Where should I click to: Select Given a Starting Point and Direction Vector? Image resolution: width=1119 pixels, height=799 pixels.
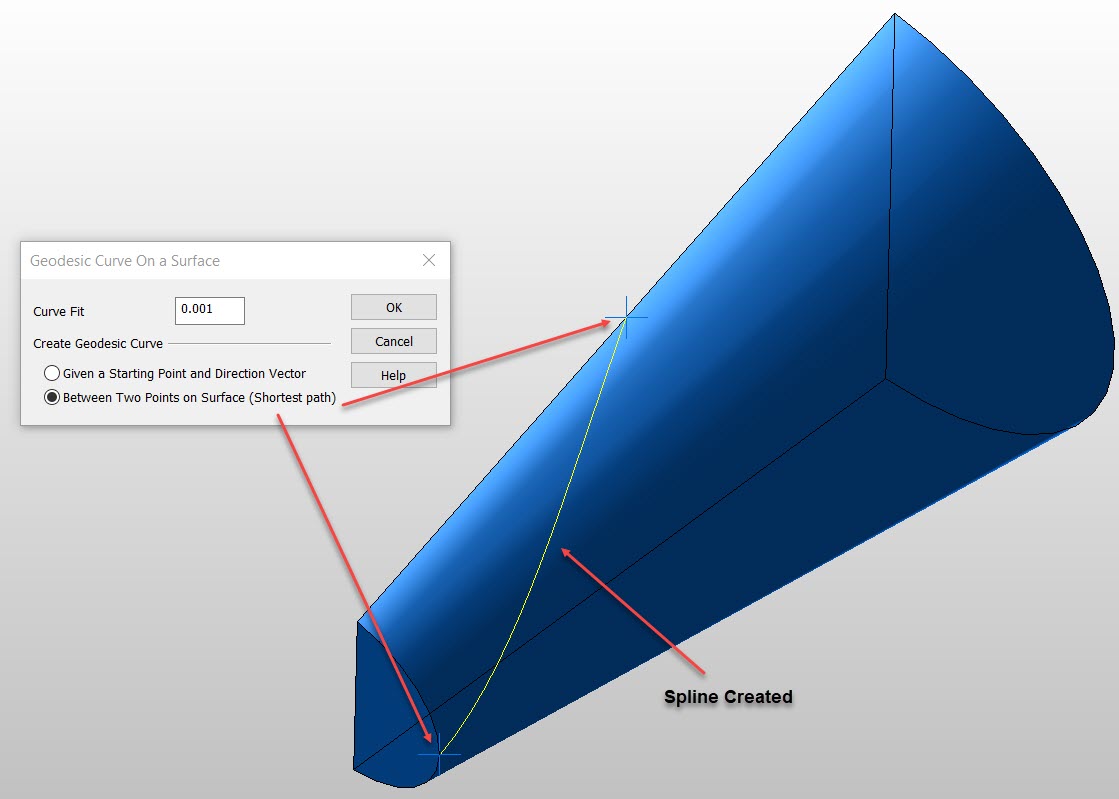(52, 373)
